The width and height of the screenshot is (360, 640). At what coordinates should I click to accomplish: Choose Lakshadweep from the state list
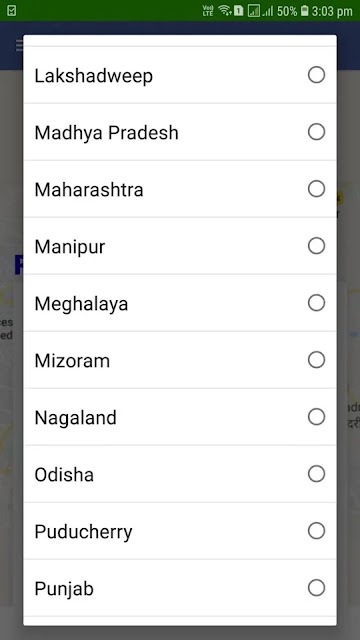click(180, 75)
